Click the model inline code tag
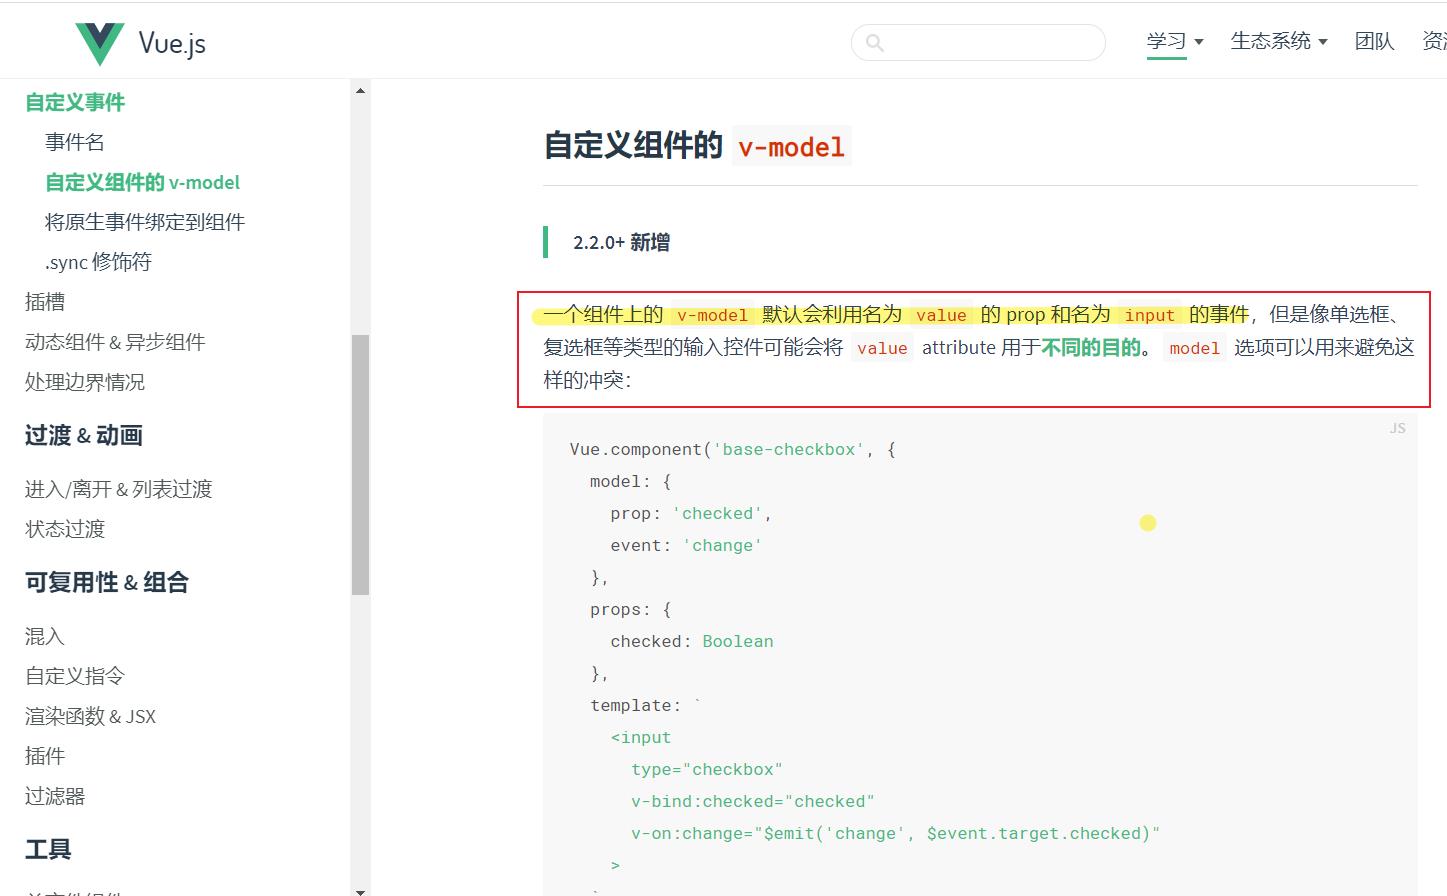The width and height of the screenshot is (1447, 896). click(x=1194, y=348)
